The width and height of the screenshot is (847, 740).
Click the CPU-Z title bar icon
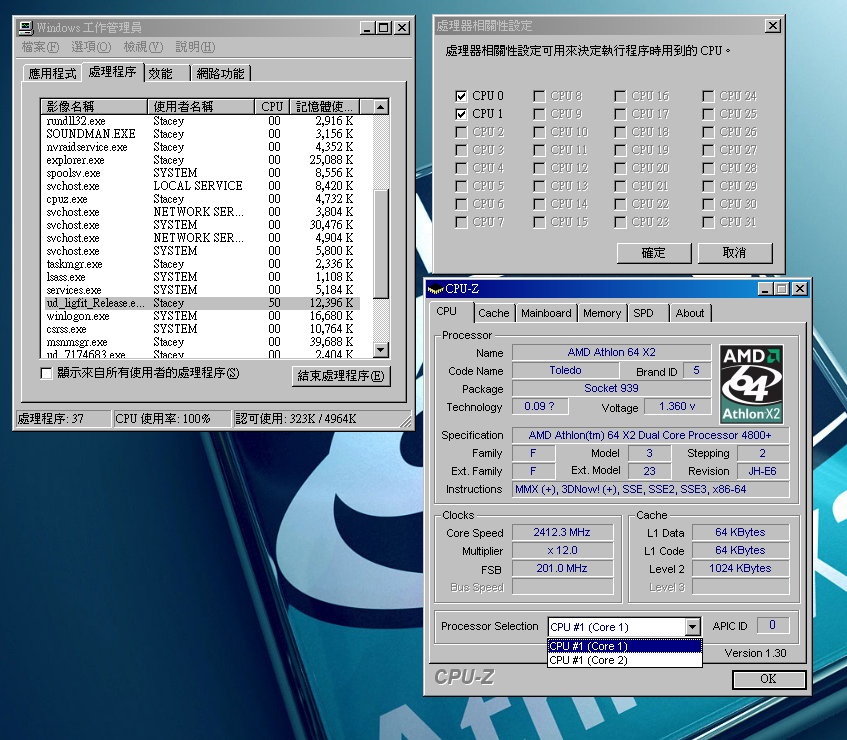click(435, 289)
